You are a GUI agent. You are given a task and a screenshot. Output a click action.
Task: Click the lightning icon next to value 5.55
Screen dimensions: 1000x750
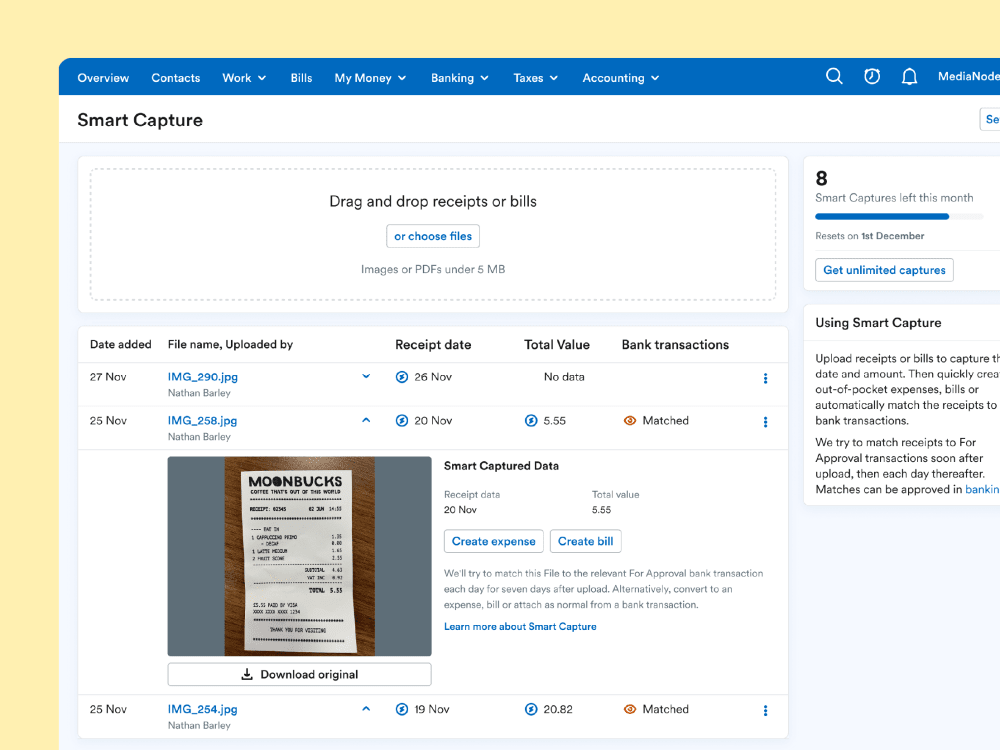coord(530,420)
